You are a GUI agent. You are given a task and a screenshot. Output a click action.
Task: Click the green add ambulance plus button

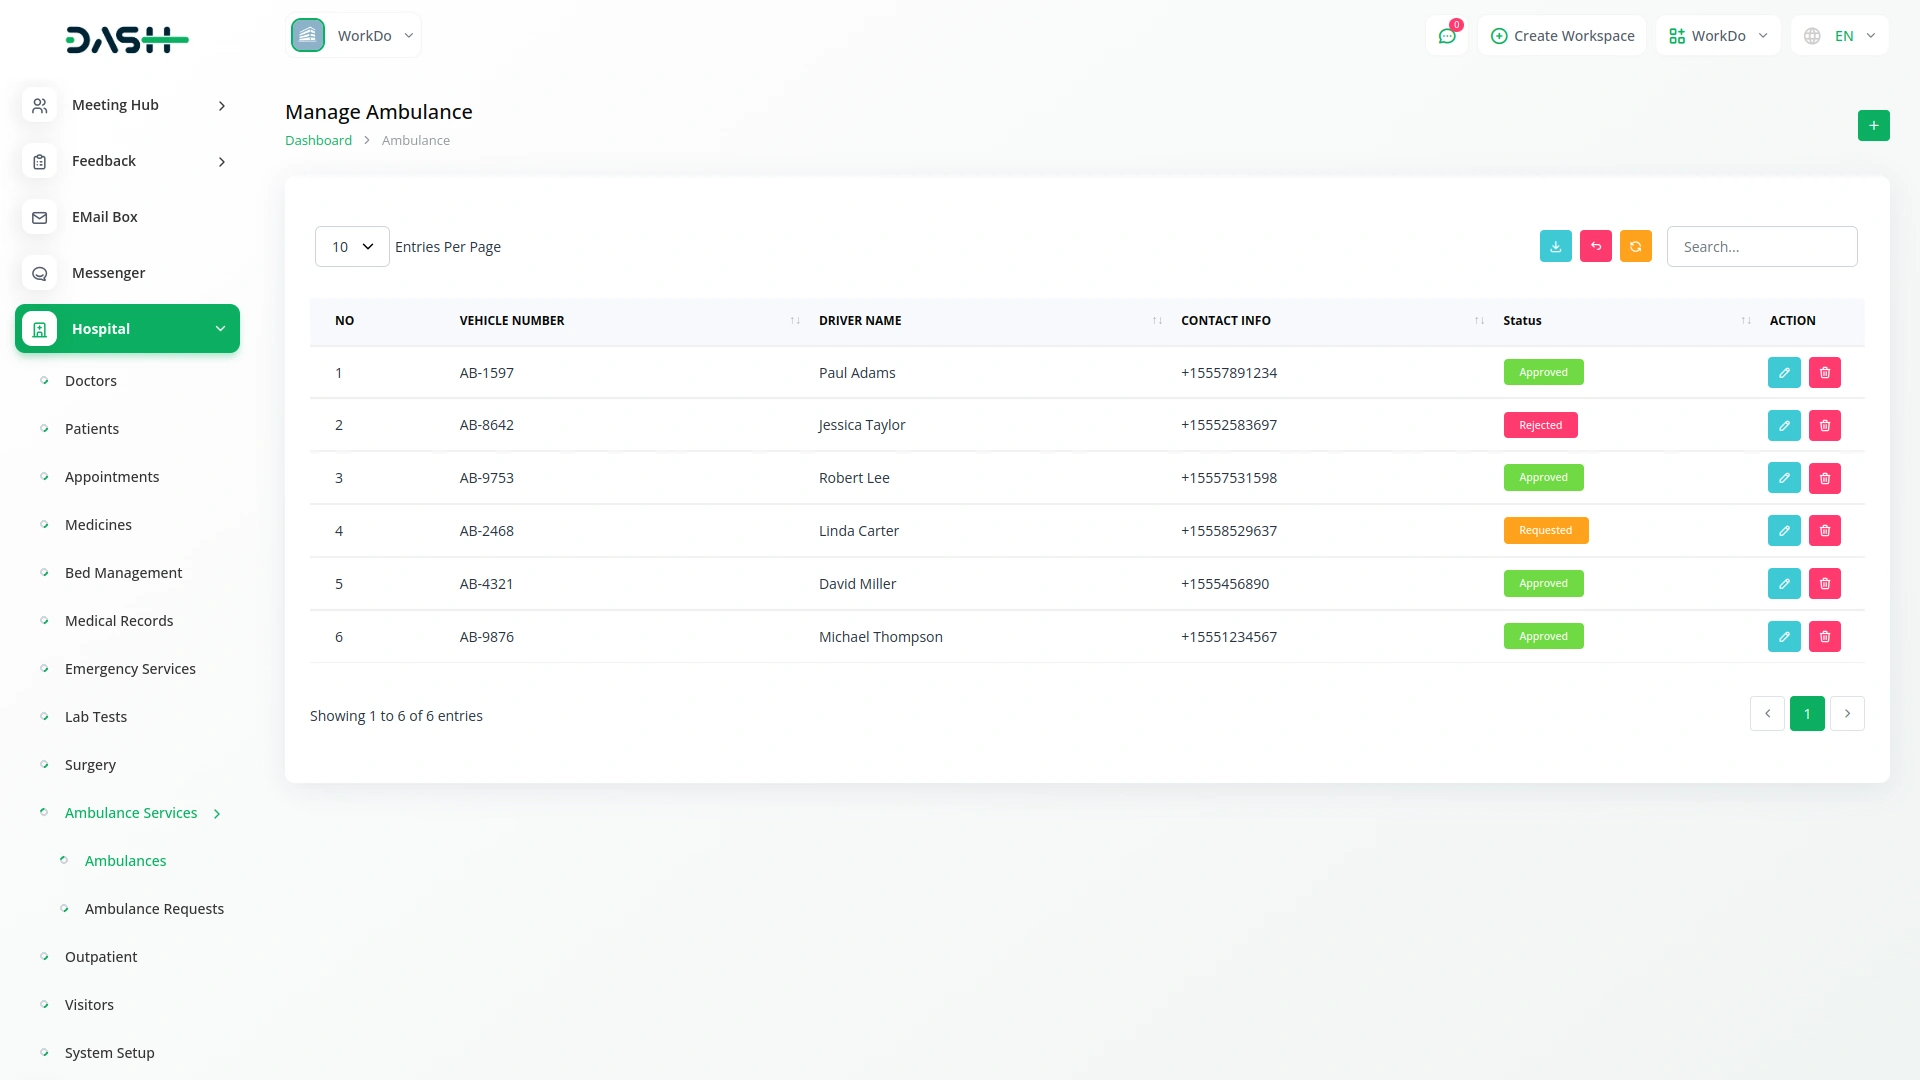[x=1873, y=125]
